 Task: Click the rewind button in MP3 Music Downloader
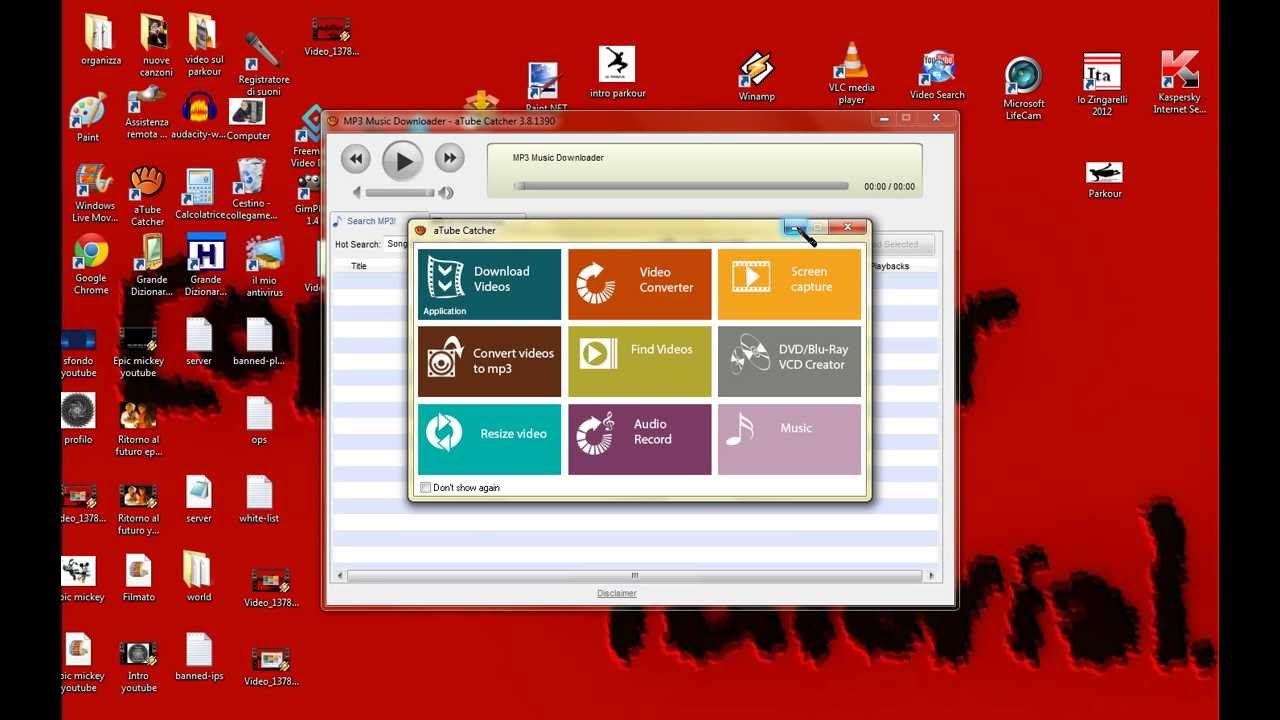pyautogui.click(x=355, y=158)
